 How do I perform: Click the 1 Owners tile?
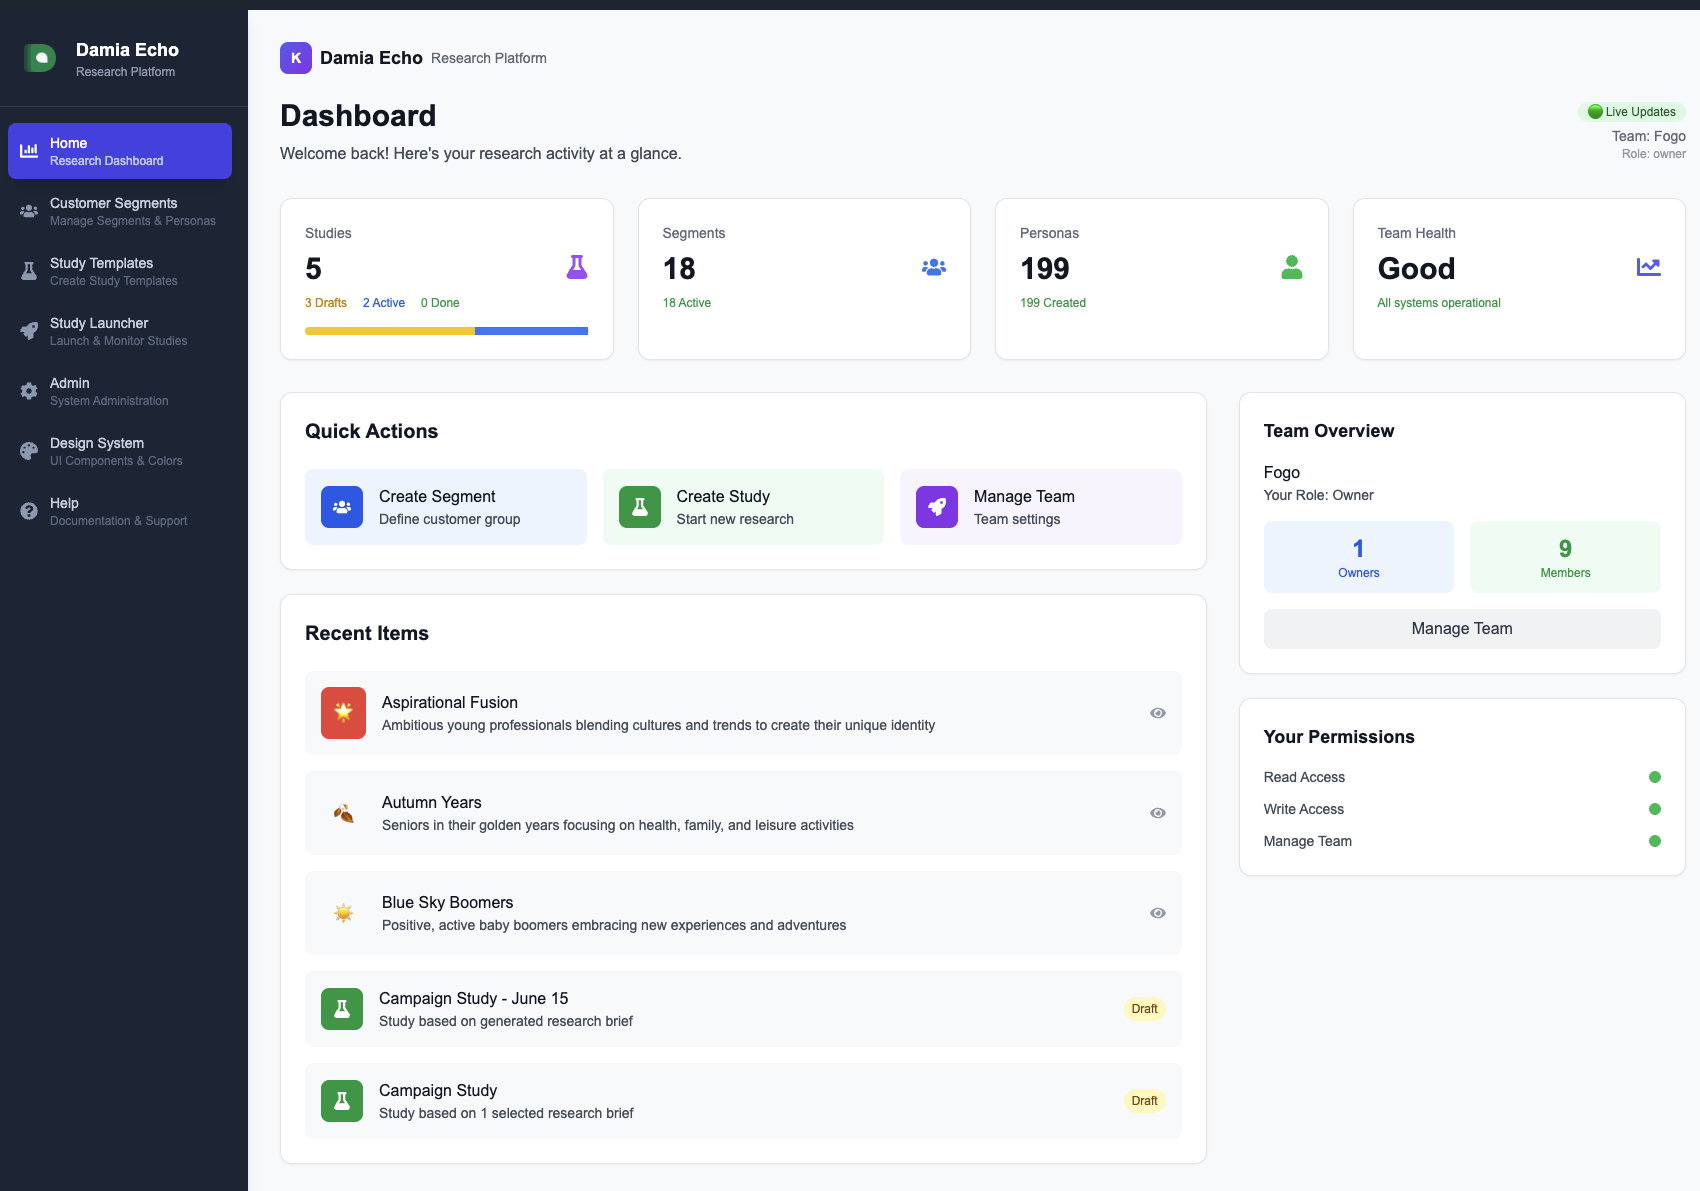coord(1359,557)
